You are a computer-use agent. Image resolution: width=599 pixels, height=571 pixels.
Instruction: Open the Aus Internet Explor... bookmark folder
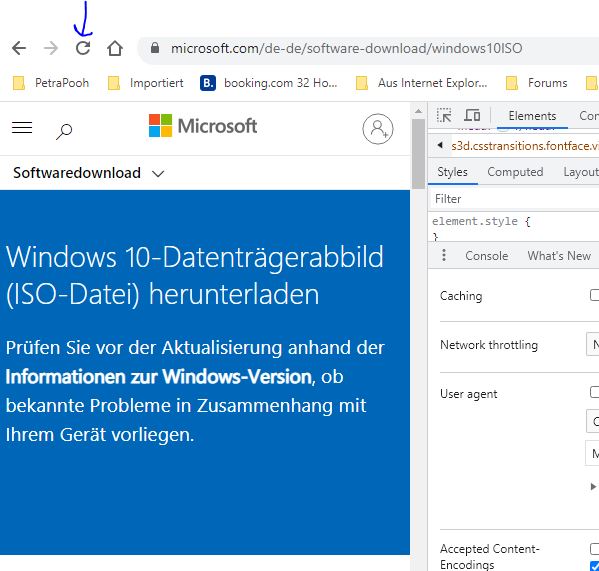click(x=422, y=83)
